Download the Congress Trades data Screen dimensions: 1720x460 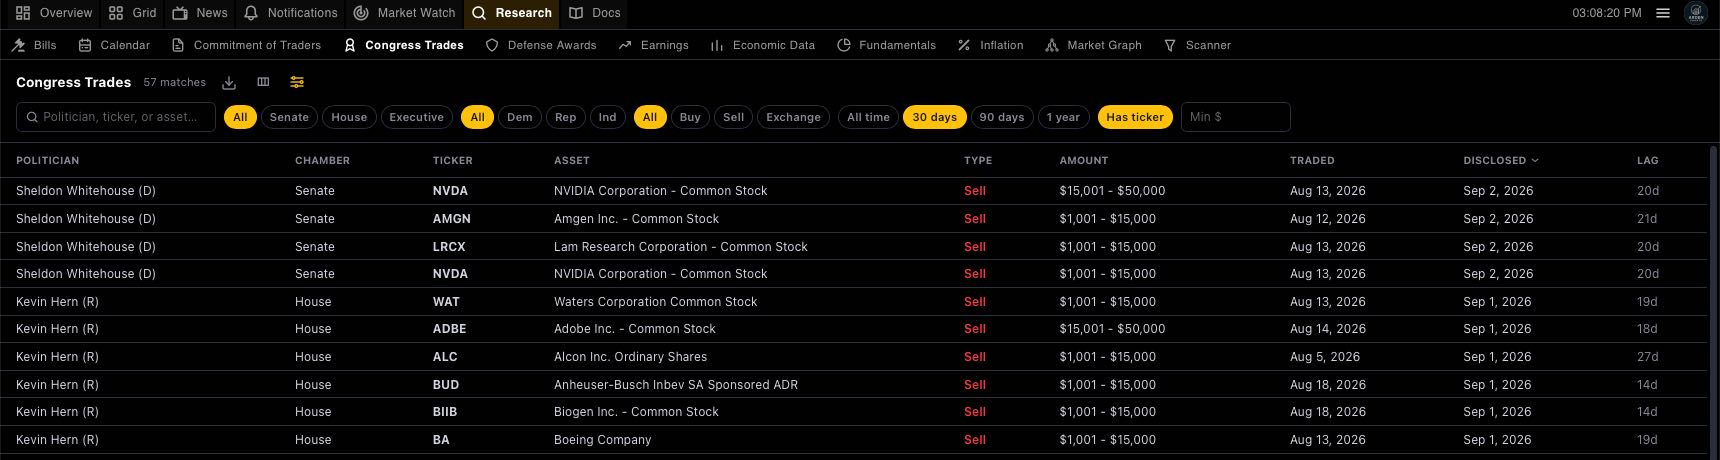point(229,82)
